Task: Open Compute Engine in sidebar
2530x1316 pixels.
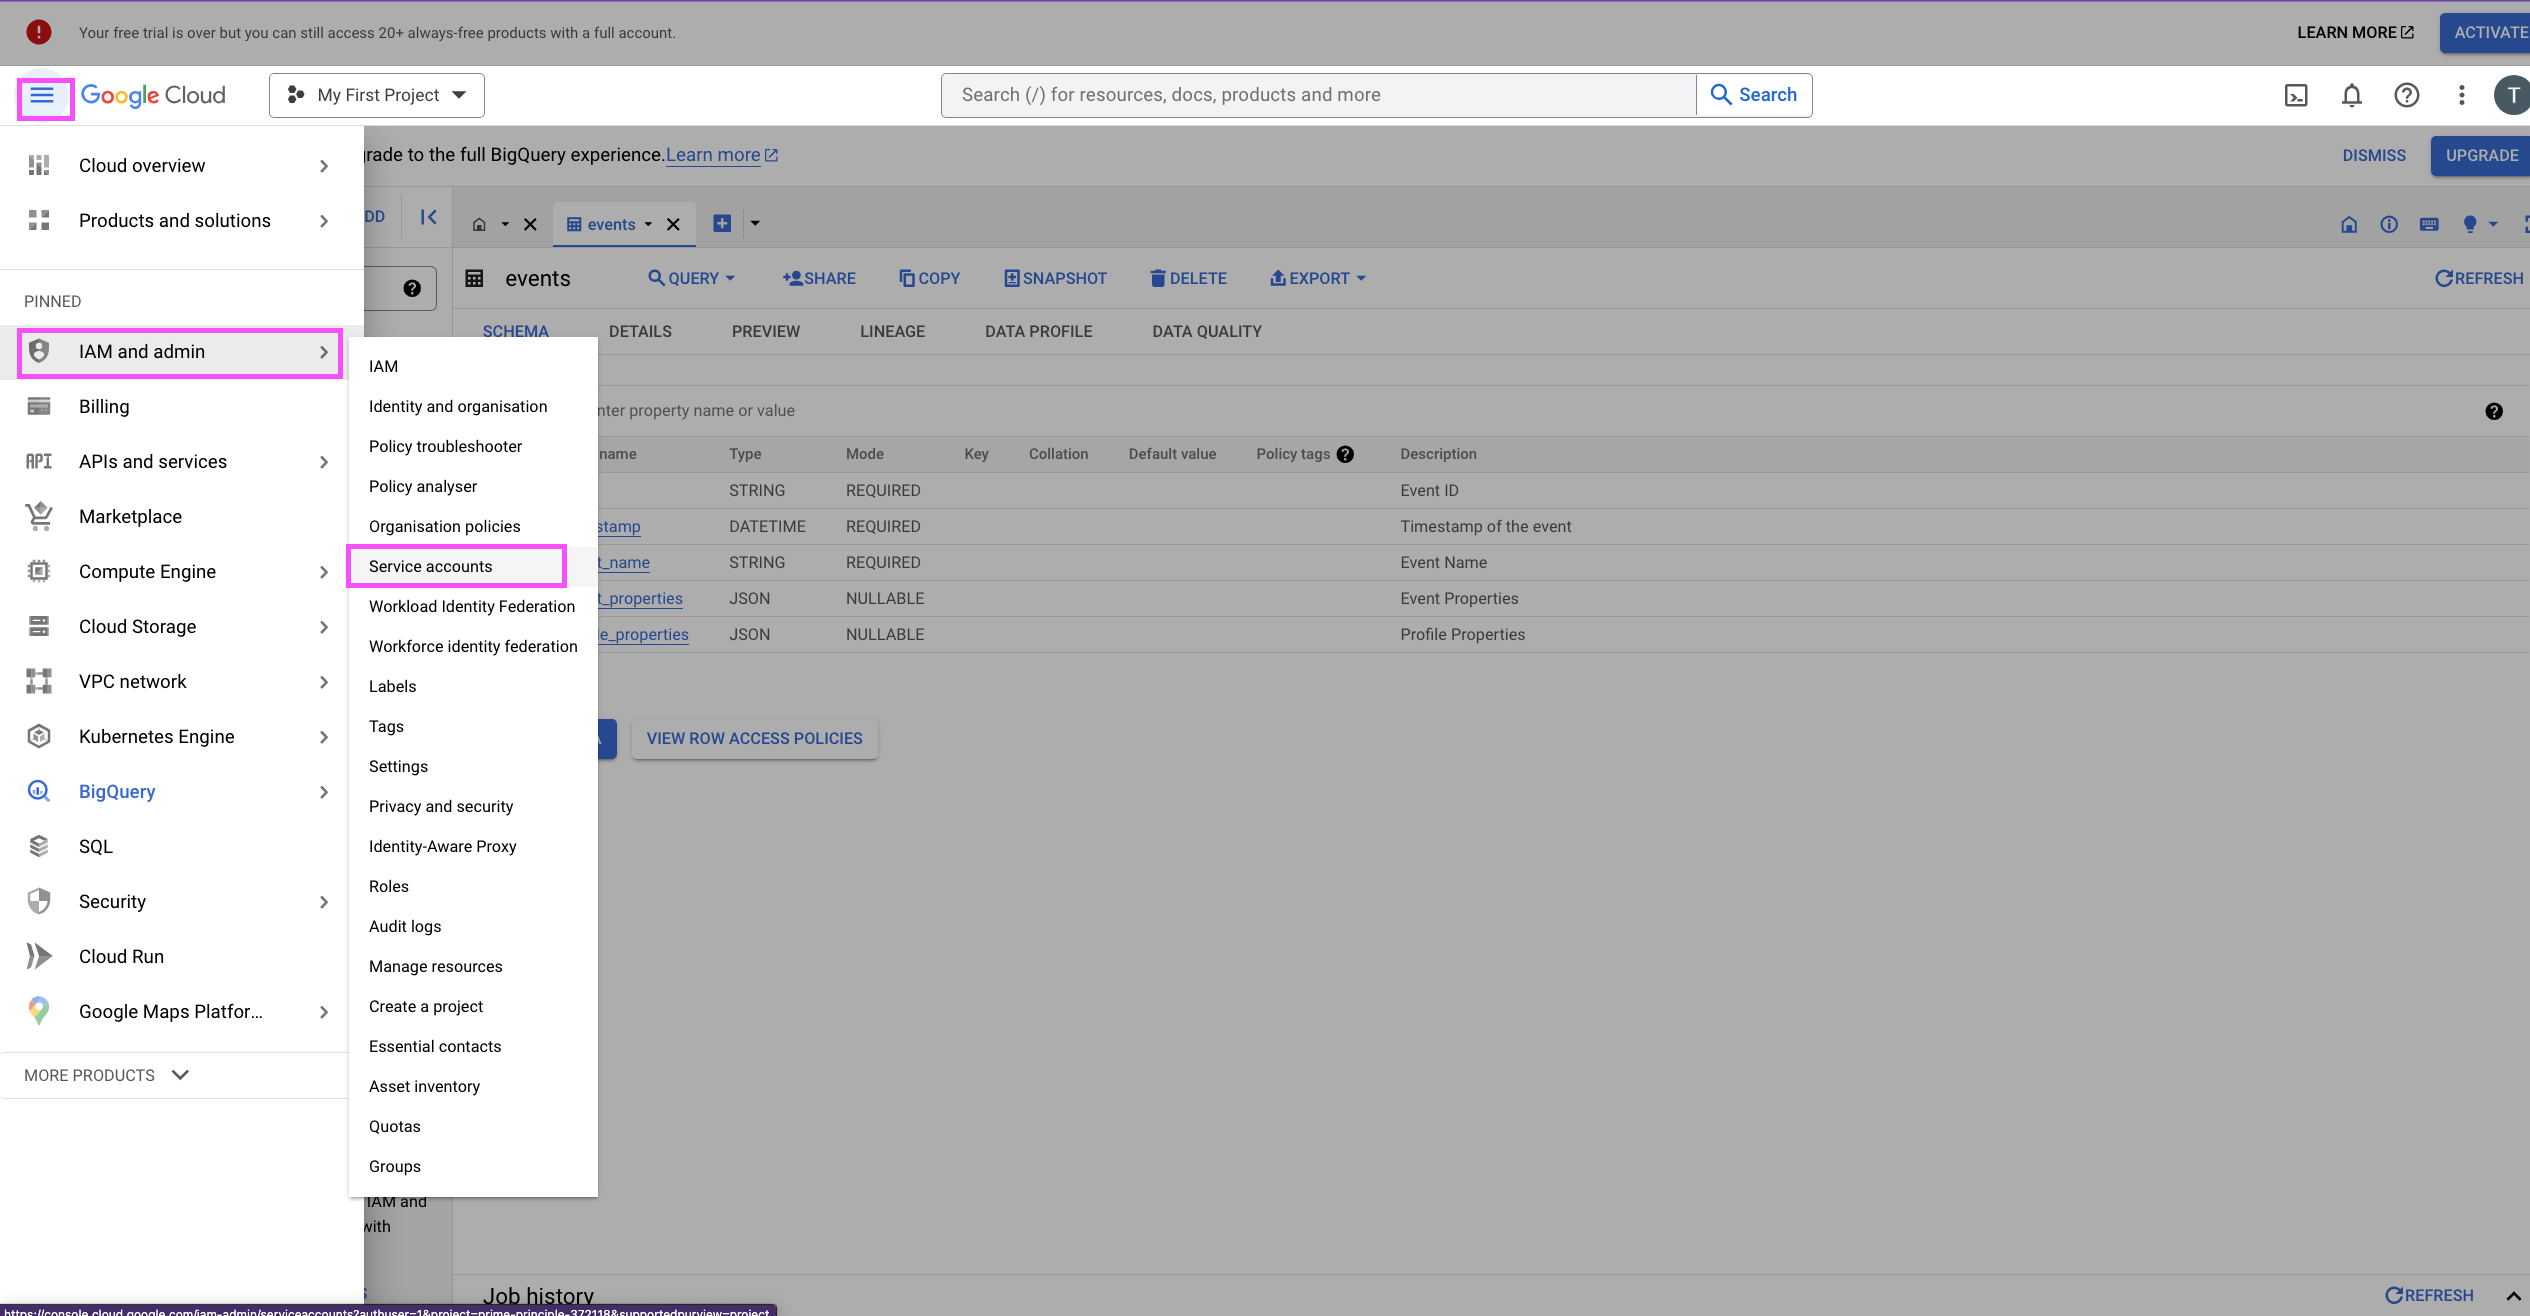Action: (x=147, y=572)
